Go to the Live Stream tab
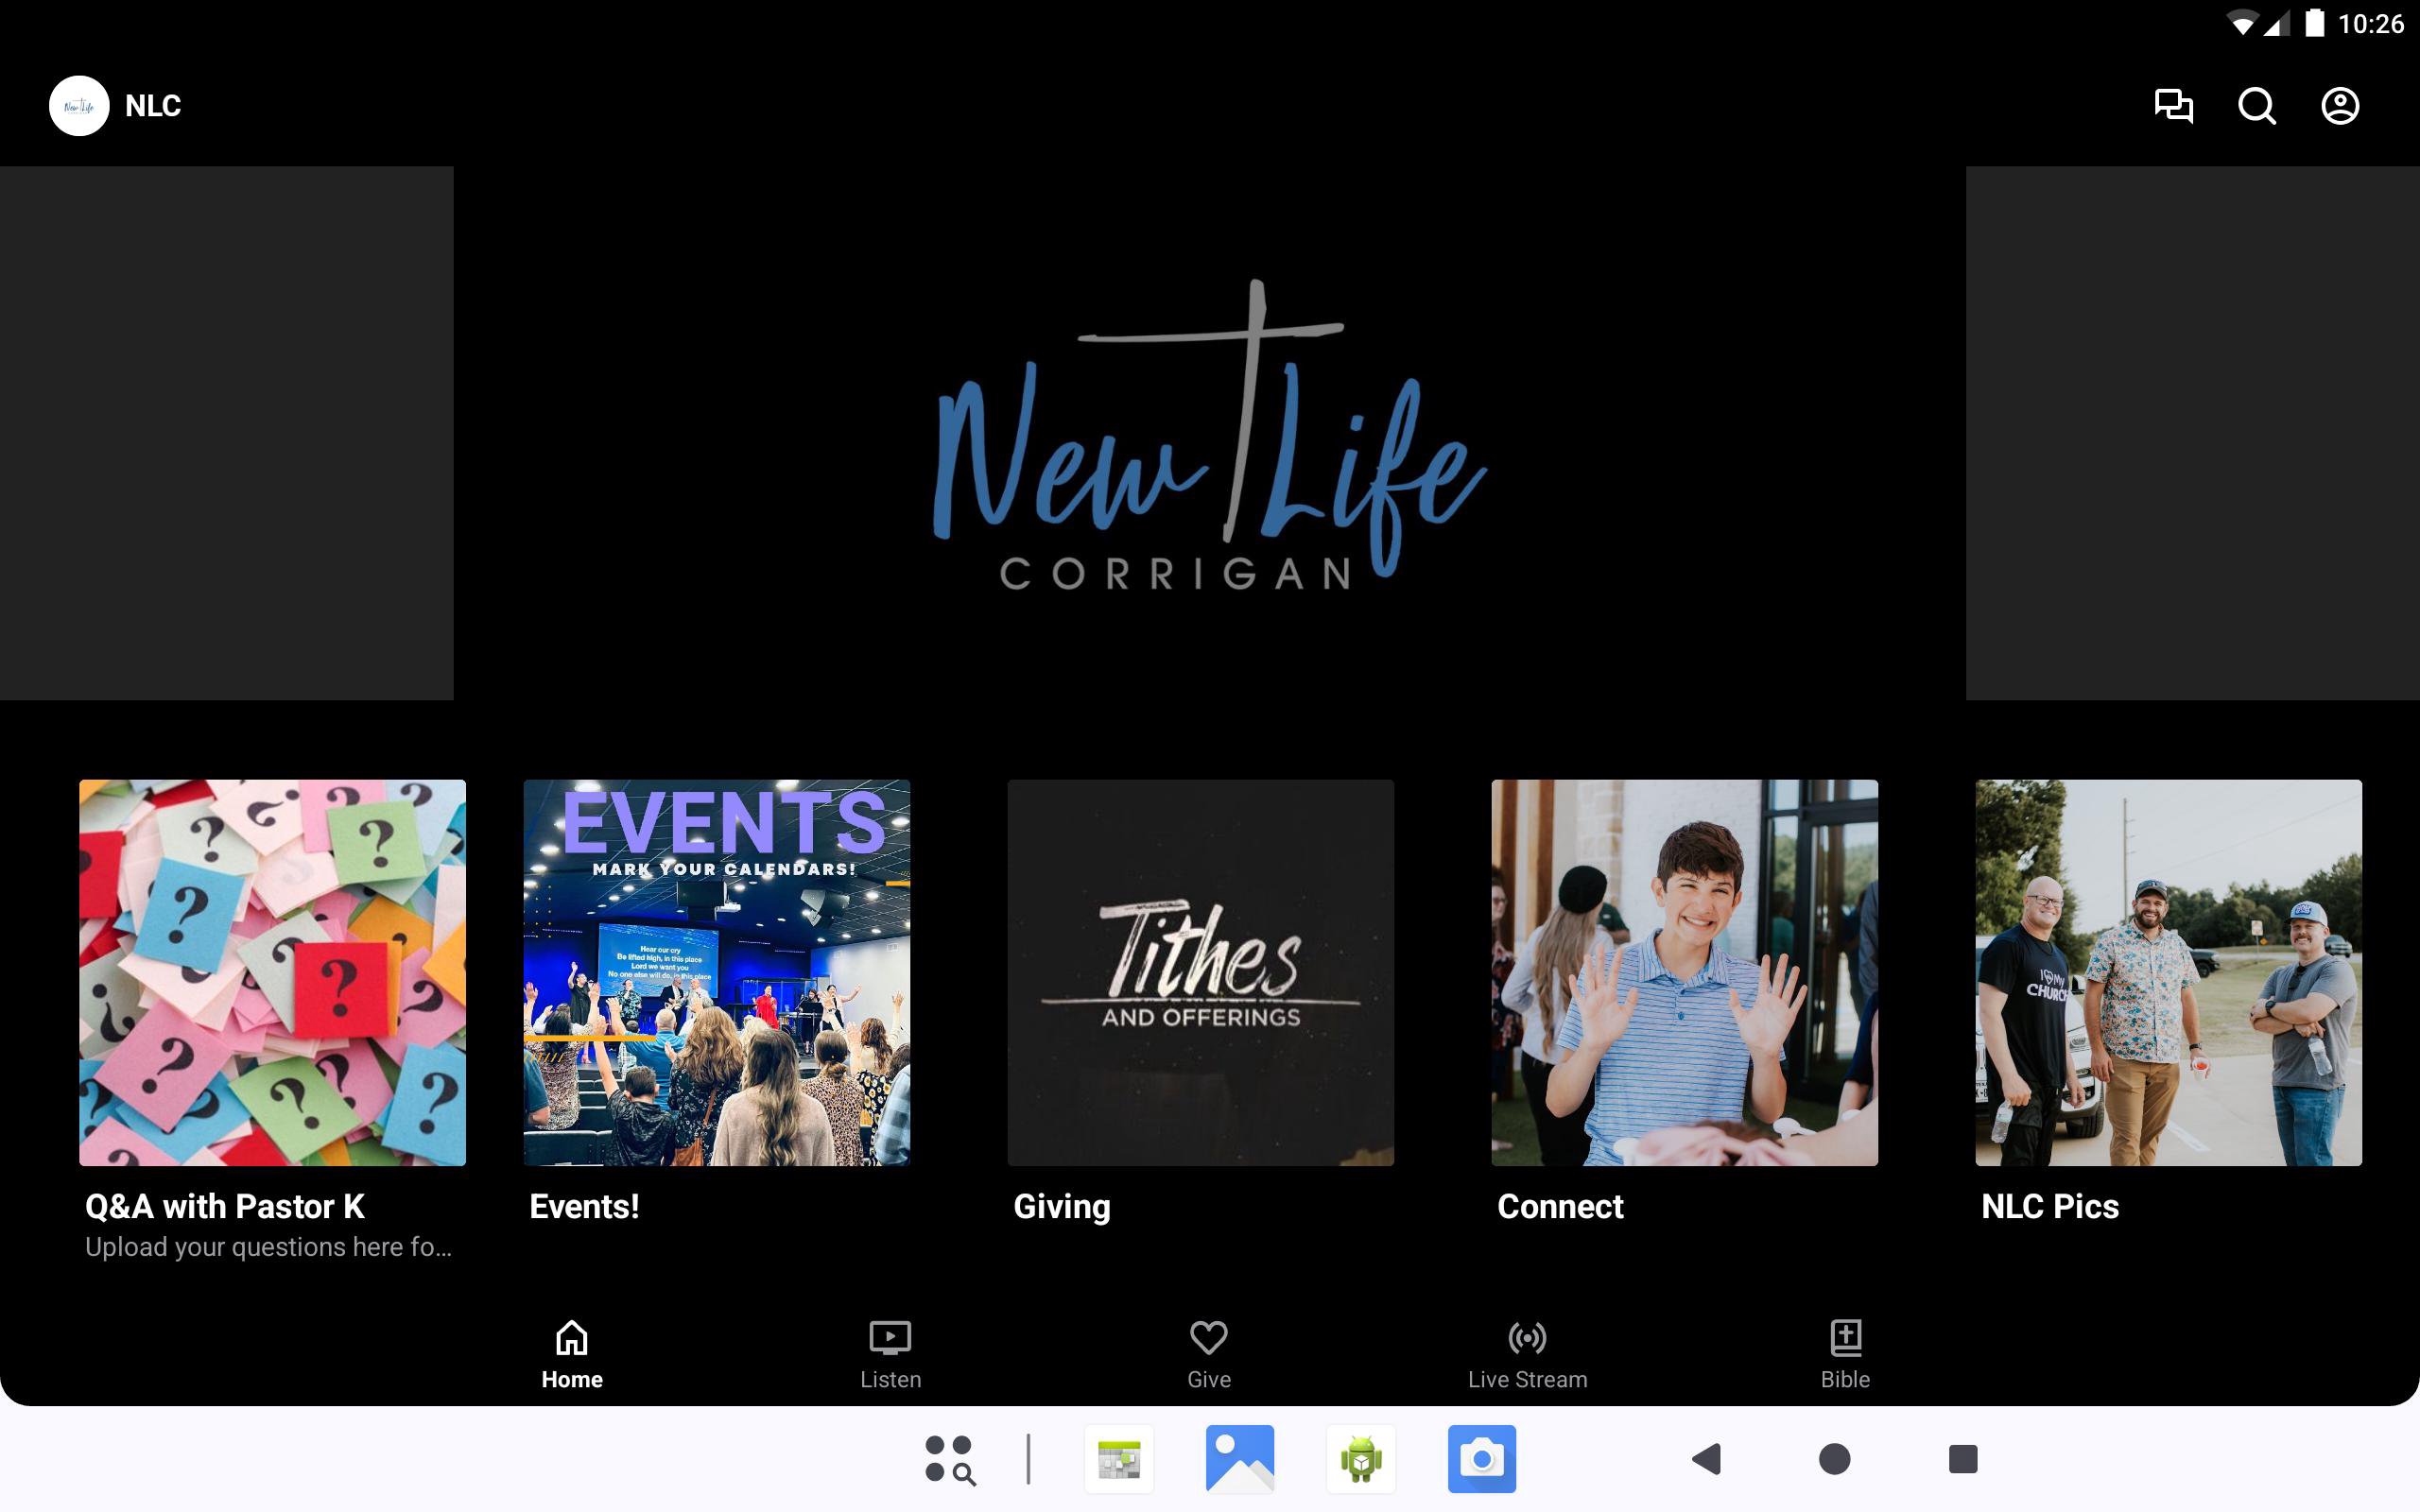The width and height of the screenshot is (2420, 1512). click(x=1527, y=1354)
